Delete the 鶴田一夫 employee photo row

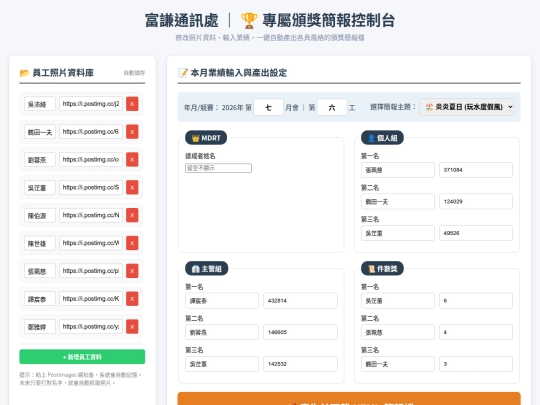point(132,132)
